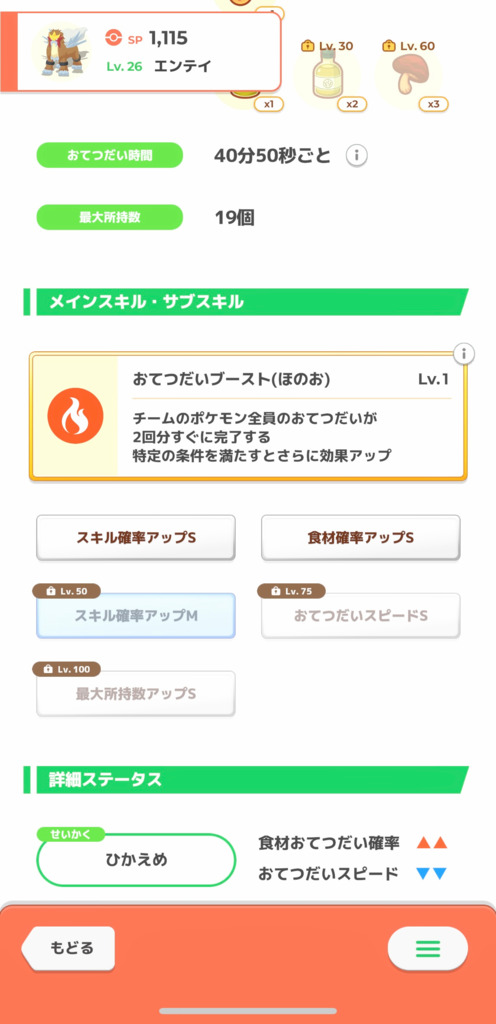The image size is (496, 1024).
Task: Tap the おてつだいブースト(ほのお) skill card
Action: point(248,418)
